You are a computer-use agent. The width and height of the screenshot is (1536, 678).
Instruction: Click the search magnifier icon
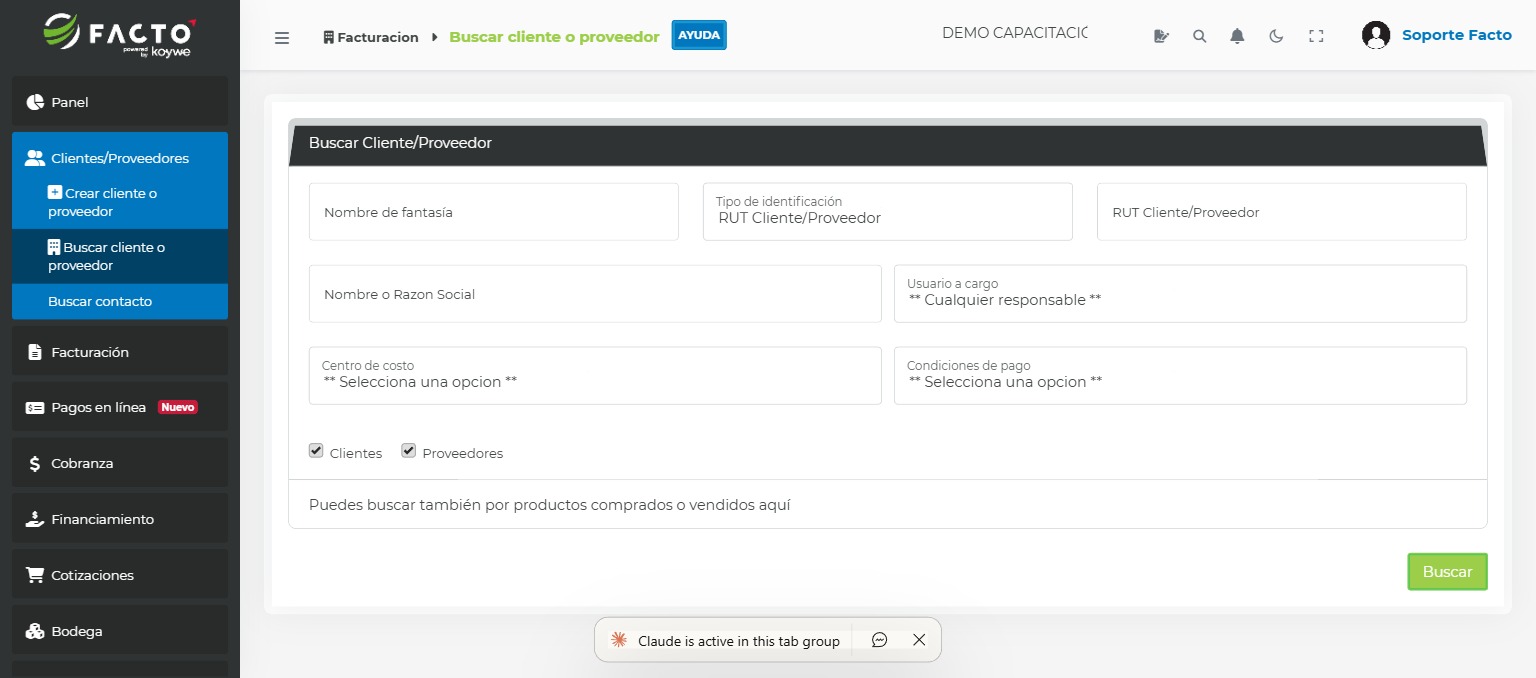1199,35
